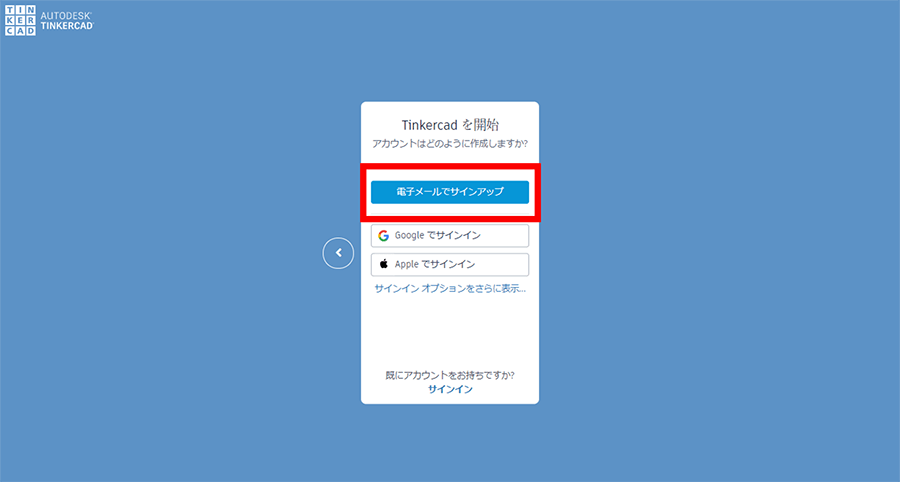The height and width of the screenshot is (482, 900).
Task: Click the K tile in the Tinkercad logo
Action: [x=10, y=21]
